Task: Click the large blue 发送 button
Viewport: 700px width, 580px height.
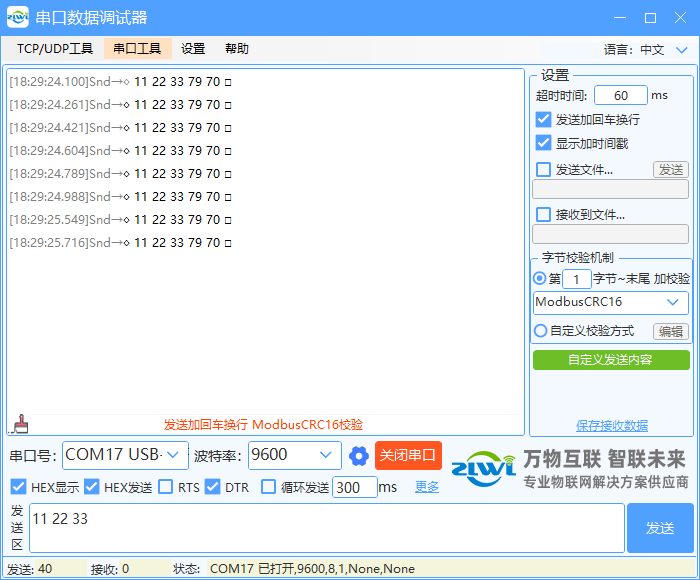Action: click(x=660, y=528)
